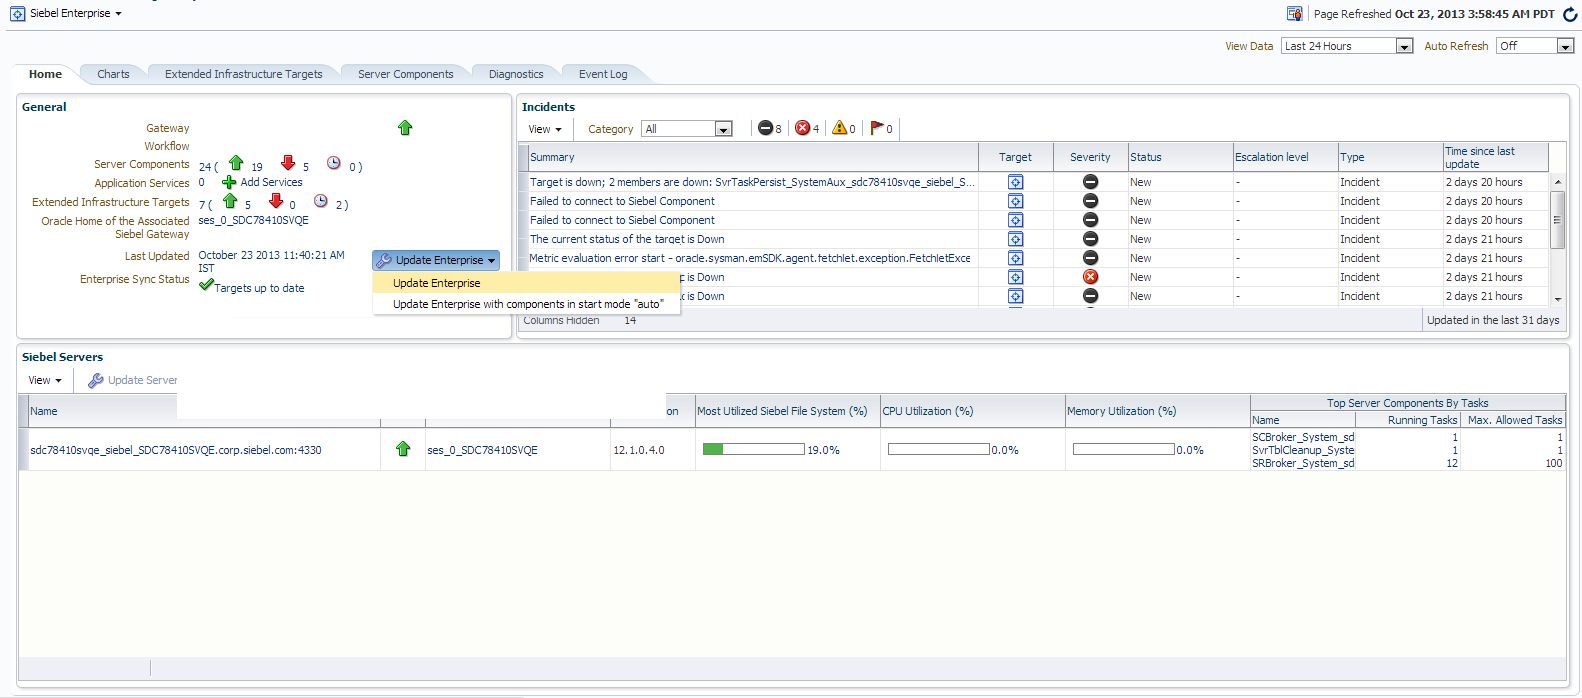Click the Siebel Enterprise target icon
This screenshot has height=698, width=1582.
coord(17,14)
